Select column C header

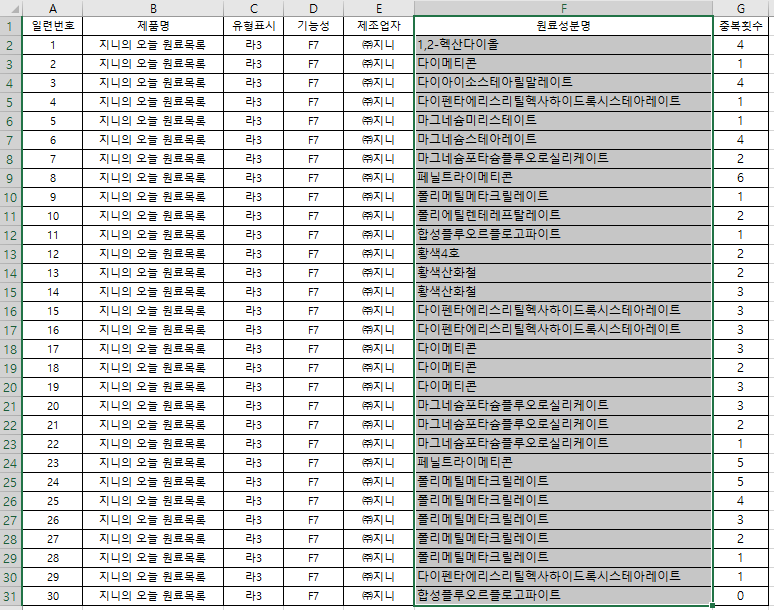tap(253, 8)
